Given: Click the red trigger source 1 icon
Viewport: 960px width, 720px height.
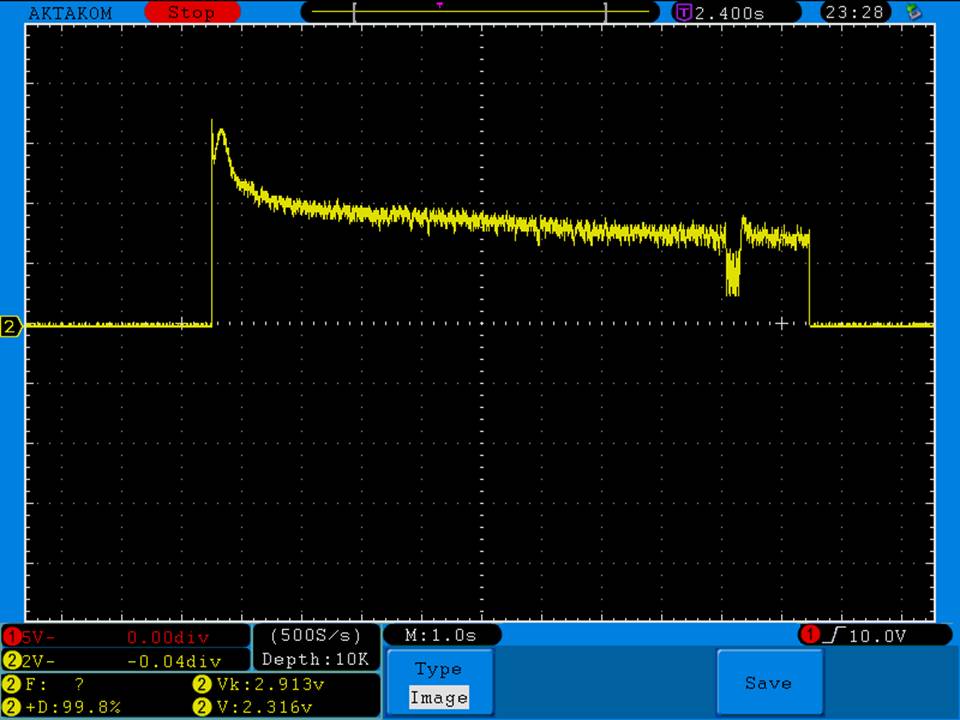Looking at the screenshot, I should coord(809,635).
